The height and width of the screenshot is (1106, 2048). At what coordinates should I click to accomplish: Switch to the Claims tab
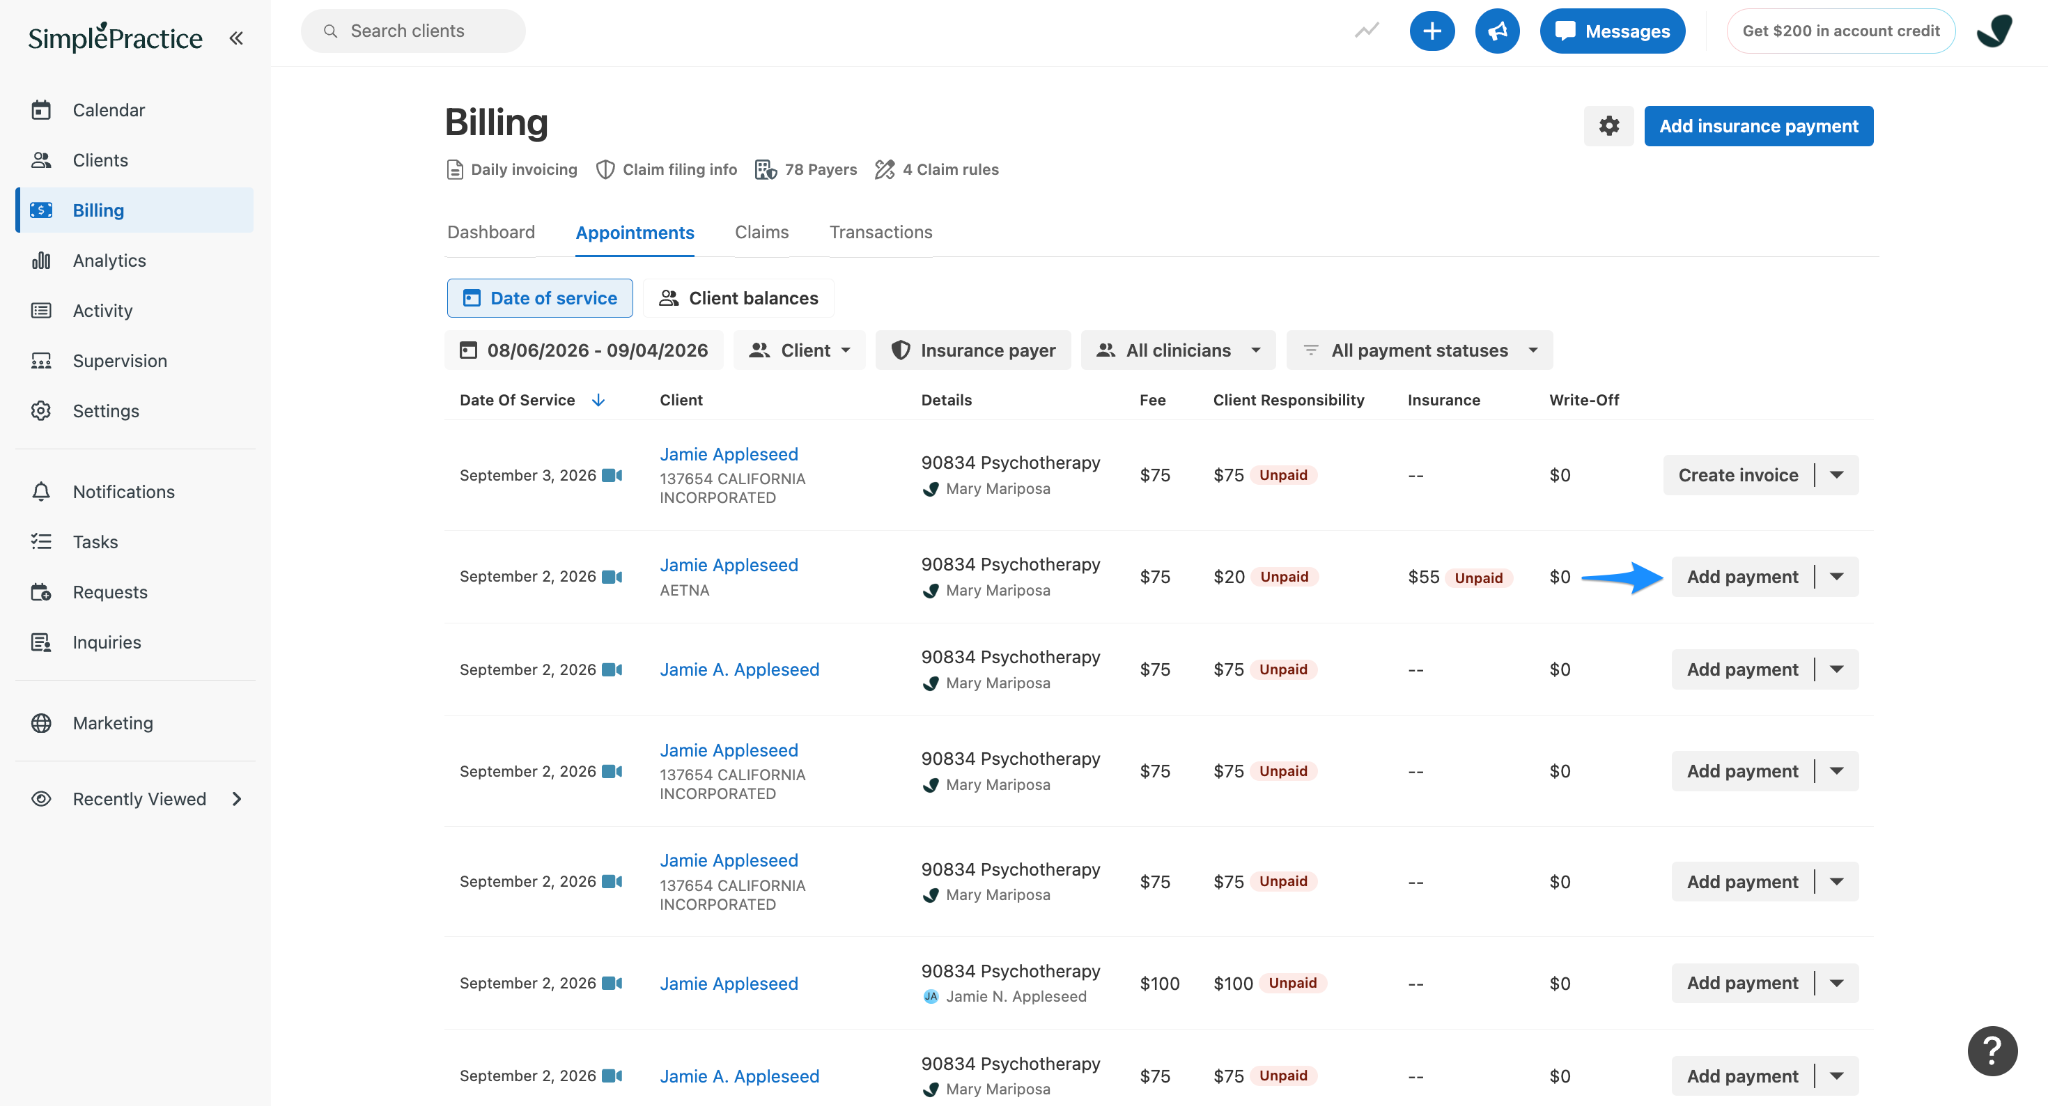tap(762, 232)
